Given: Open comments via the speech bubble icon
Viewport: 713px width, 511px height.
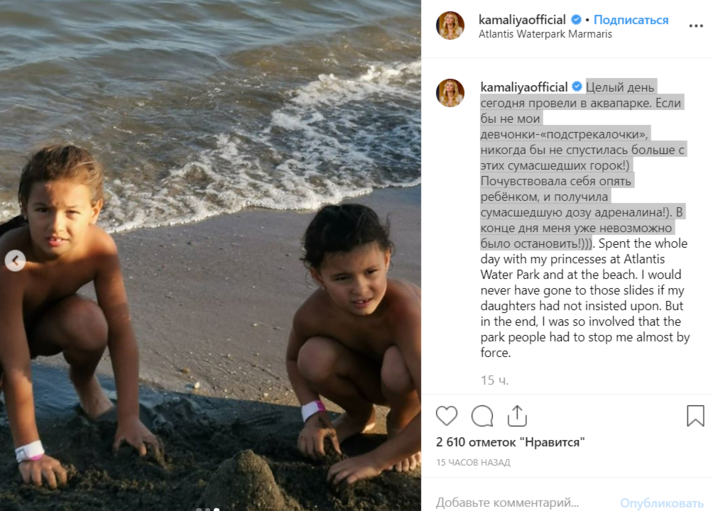Looking at the screenshot, I should tap(482, 415).
